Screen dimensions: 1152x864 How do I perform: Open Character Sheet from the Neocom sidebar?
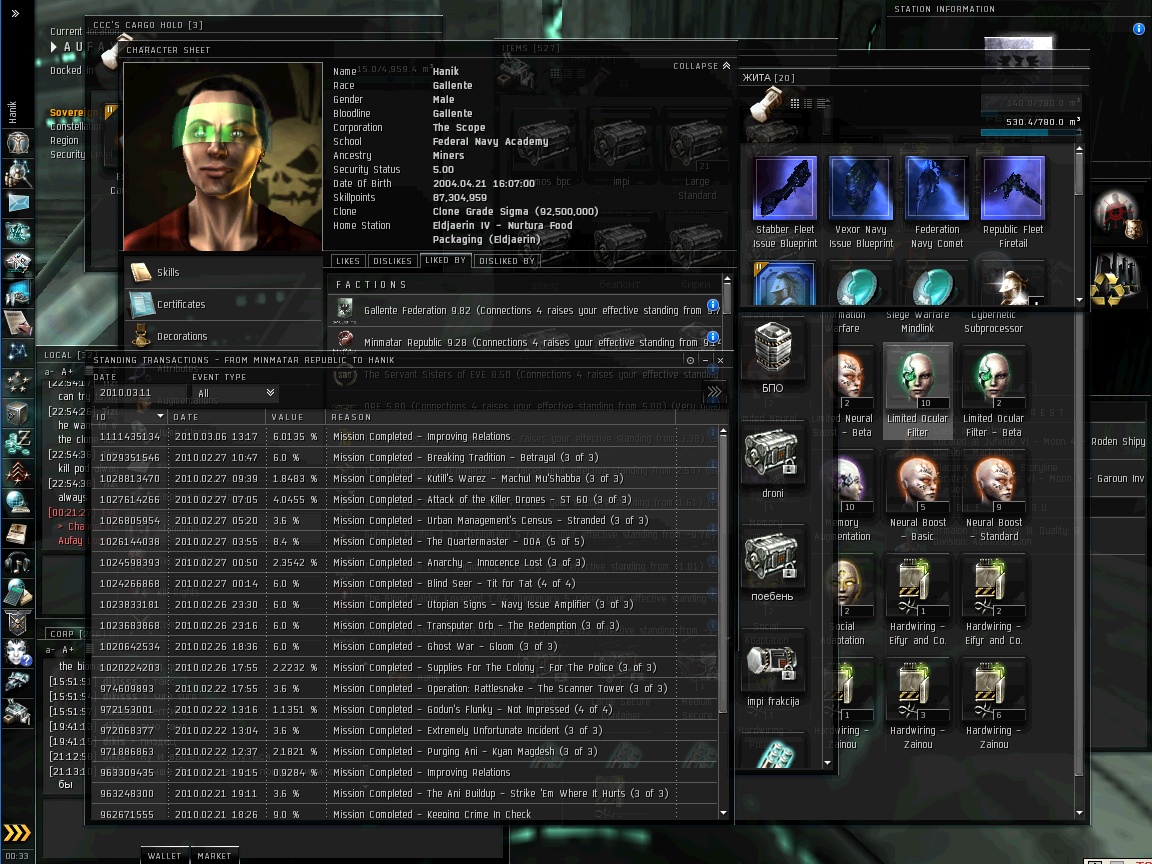18,143
